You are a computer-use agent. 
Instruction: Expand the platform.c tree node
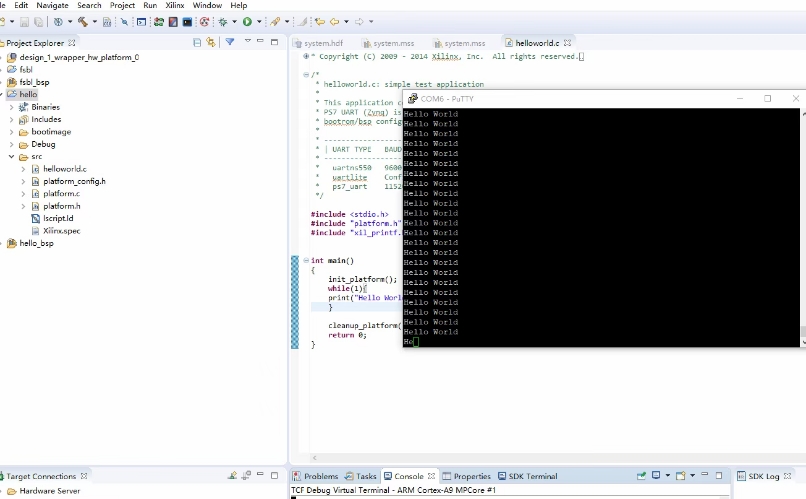pyautogui.click(x=23, y=194)
